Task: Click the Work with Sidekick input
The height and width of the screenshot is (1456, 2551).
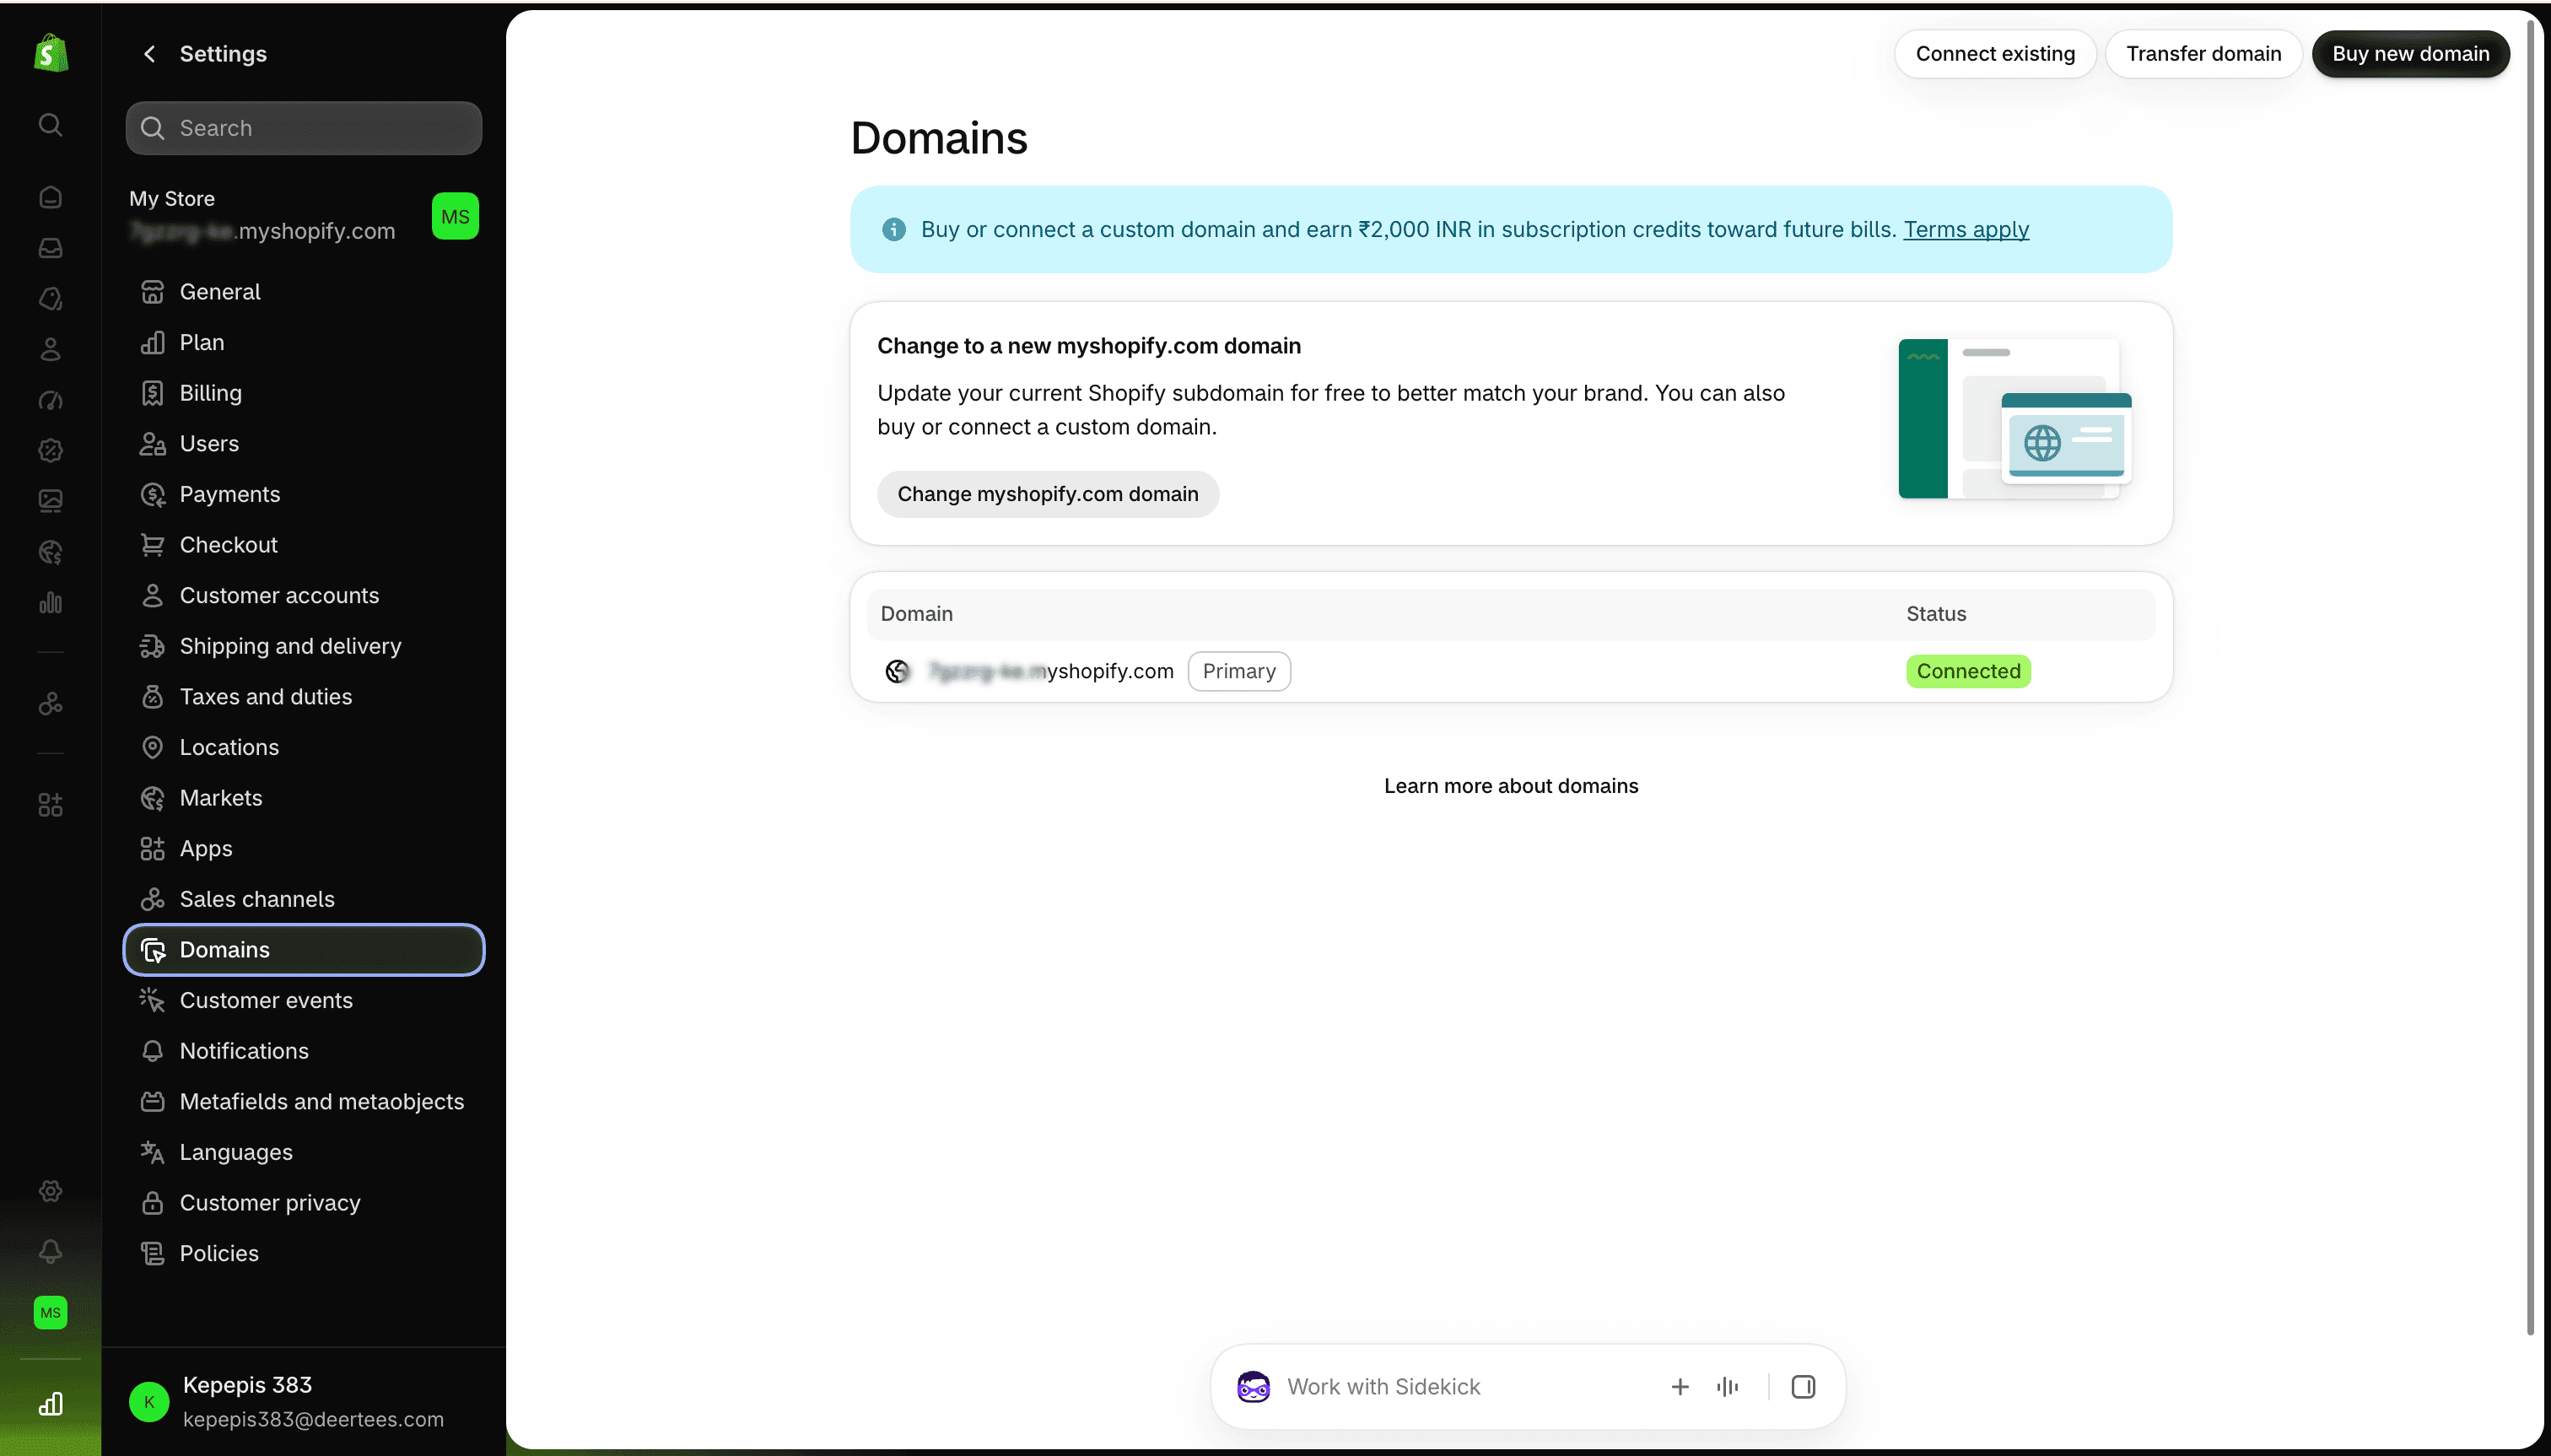Action: click(1470, 1387)
